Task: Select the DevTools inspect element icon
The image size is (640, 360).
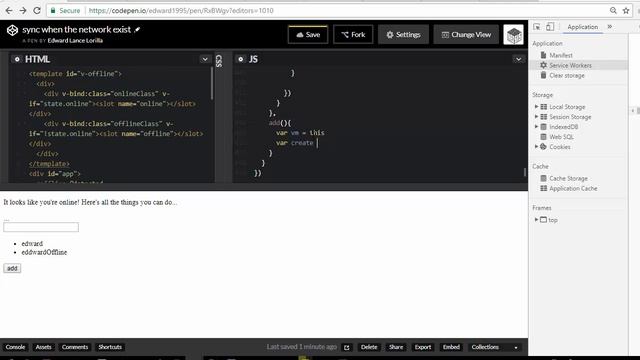Action: click(x=537, y=27)
